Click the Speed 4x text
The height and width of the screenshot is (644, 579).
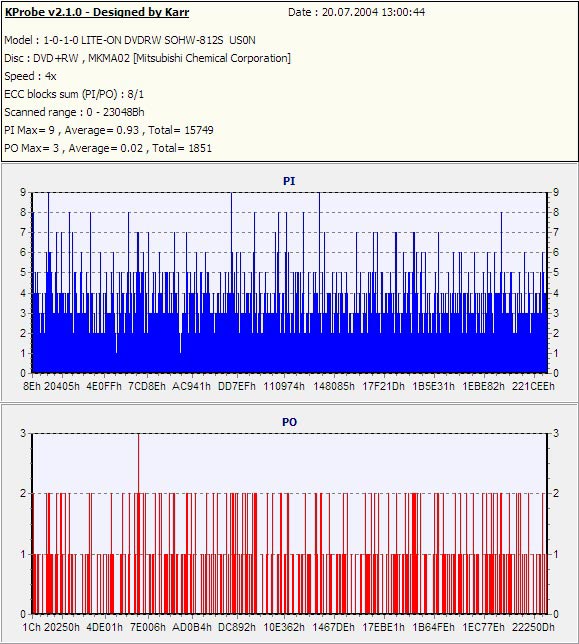point(30,76)
